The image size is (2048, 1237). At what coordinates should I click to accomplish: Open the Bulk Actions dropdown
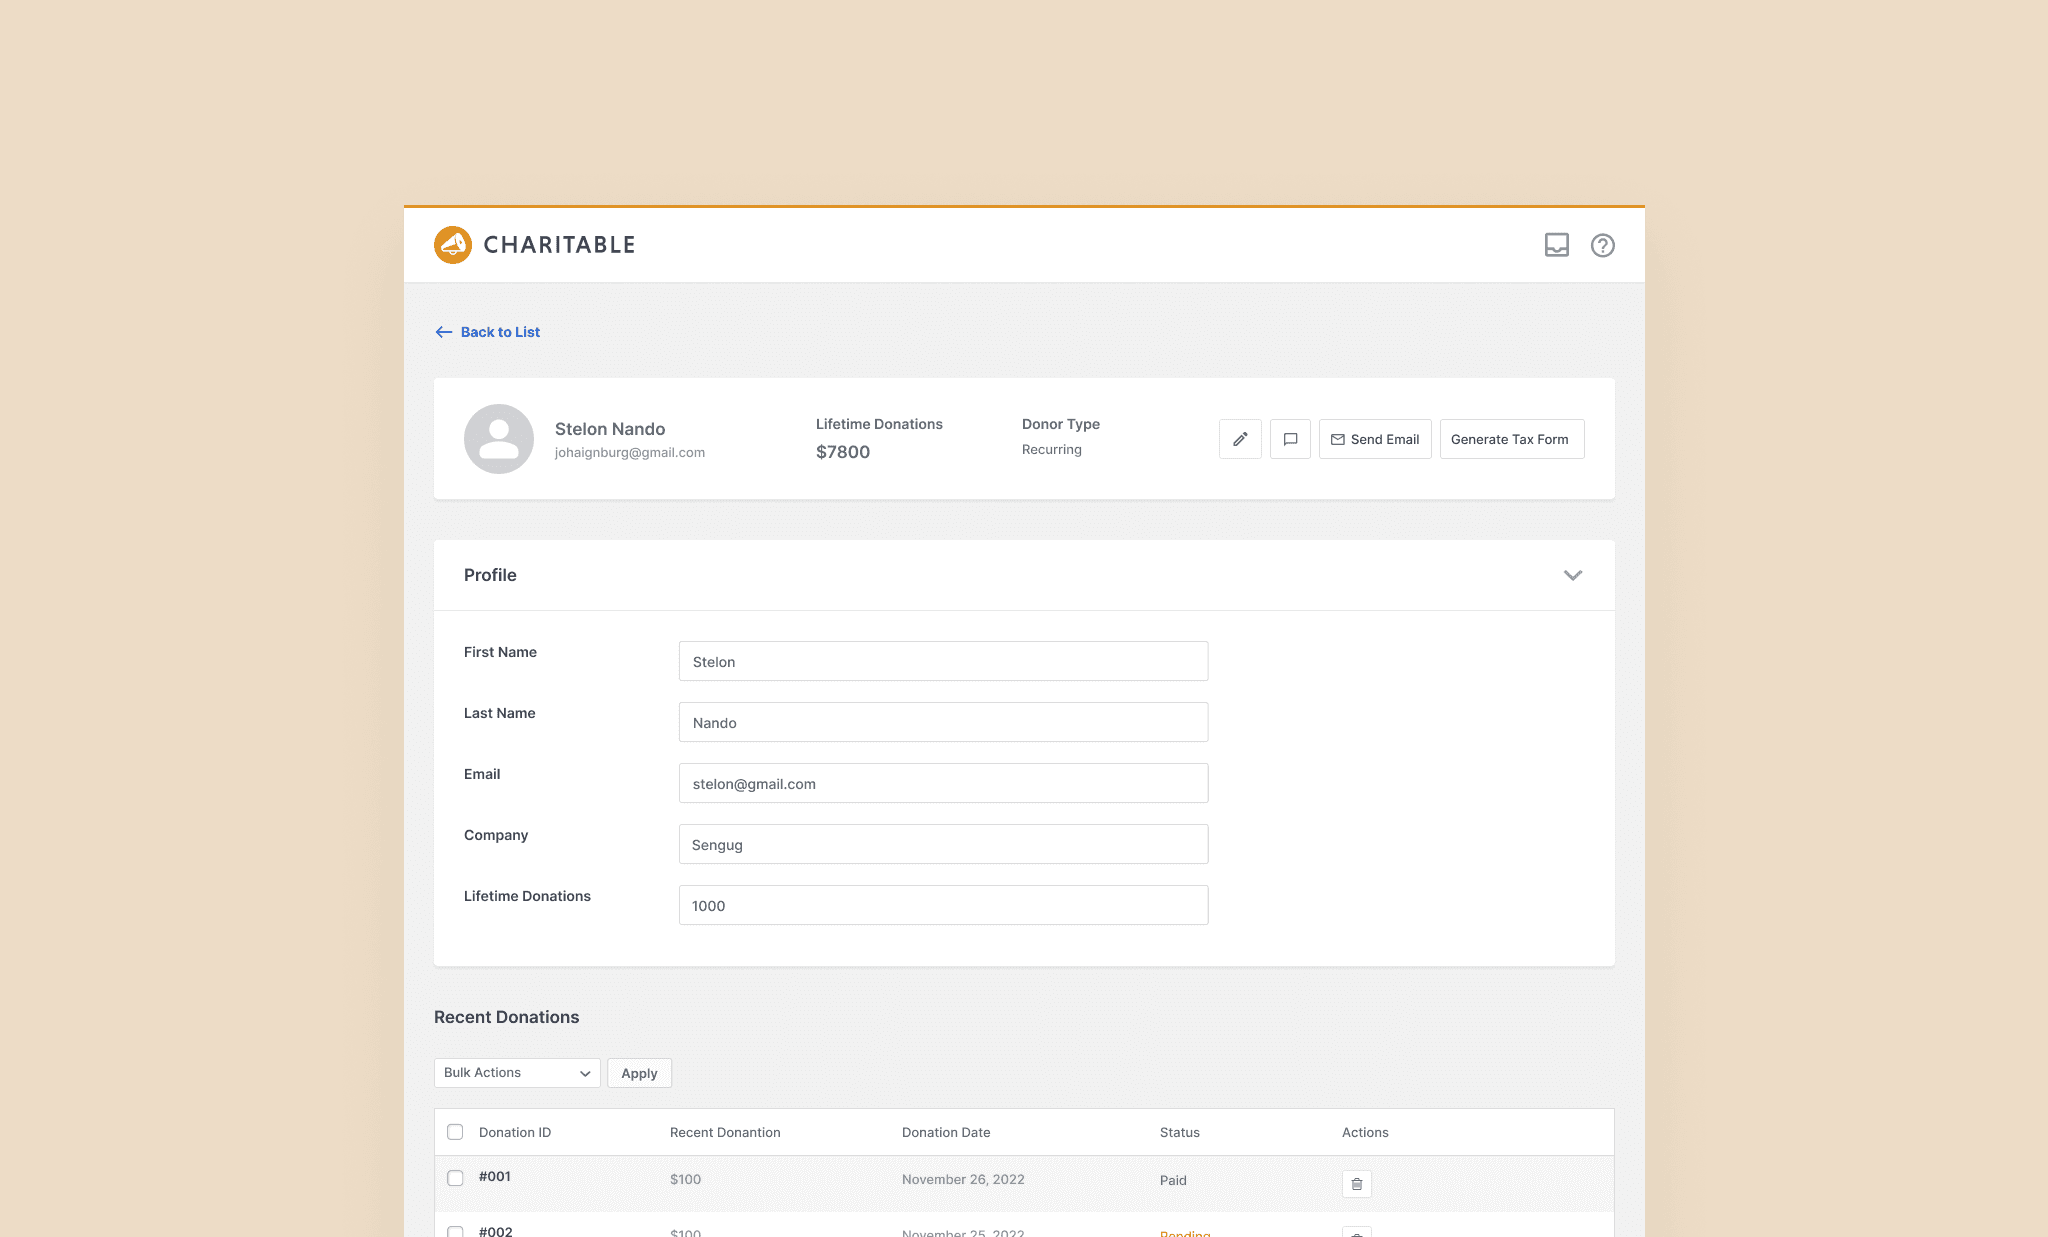(x=516, y=1073)
